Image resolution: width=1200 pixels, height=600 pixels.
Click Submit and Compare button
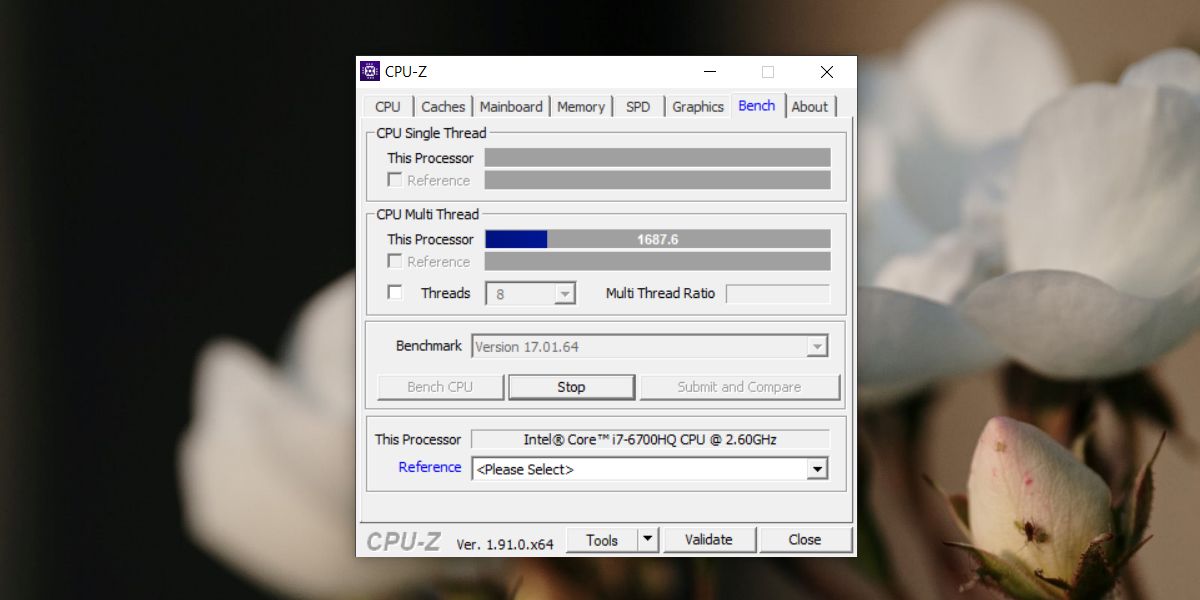coord(739,387)
